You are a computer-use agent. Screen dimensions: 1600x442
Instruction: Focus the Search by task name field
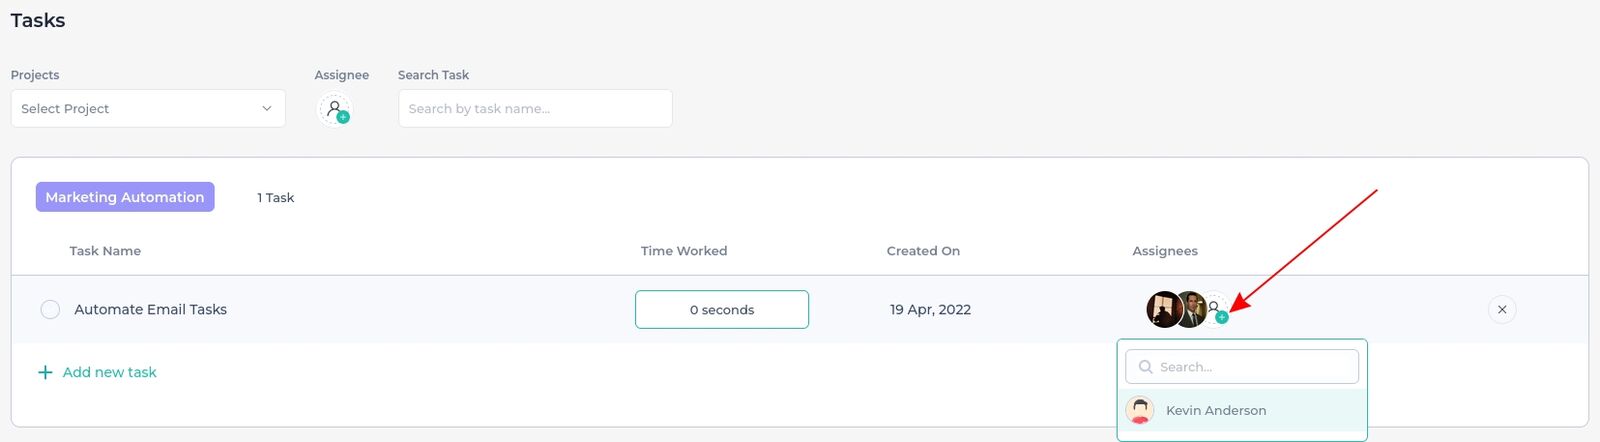535,108
